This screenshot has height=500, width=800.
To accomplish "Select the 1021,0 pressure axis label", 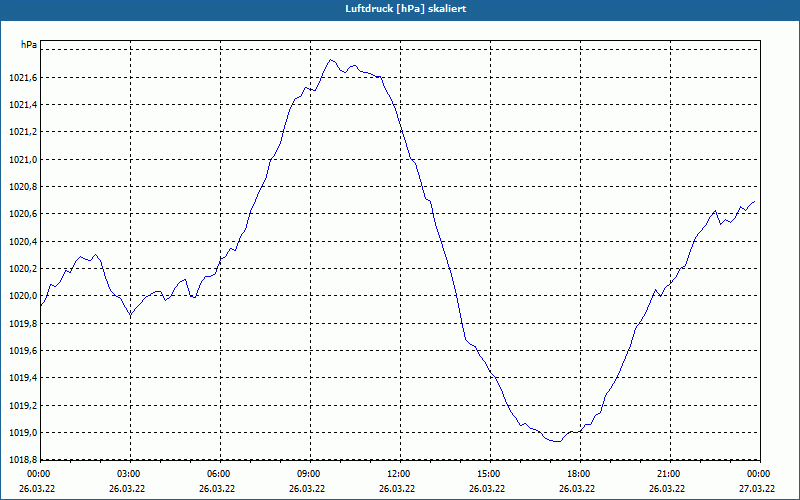I will [23, 160].
